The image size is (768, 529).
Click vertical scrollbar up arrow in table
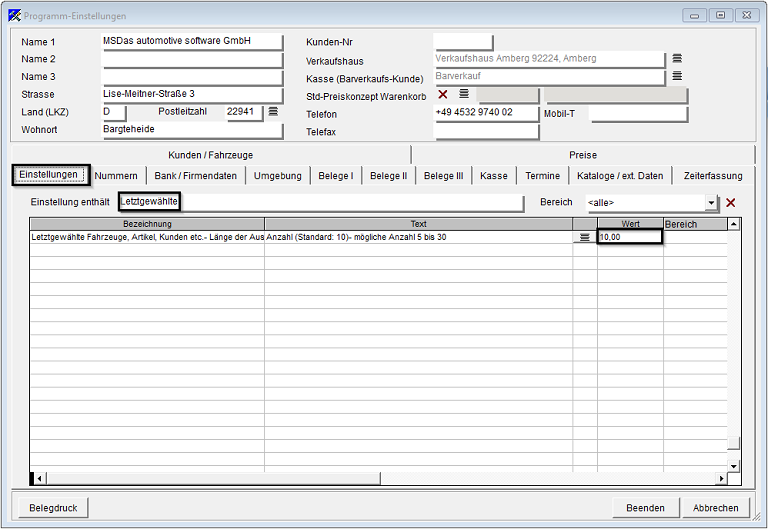coord(733,224)
